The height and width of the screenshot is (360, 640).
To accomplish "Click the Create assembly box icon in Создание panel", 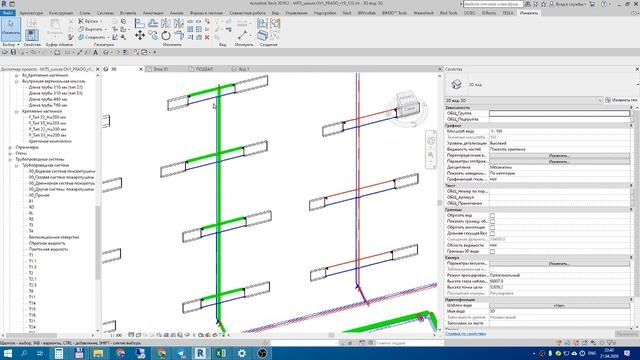I will (262, 36).
